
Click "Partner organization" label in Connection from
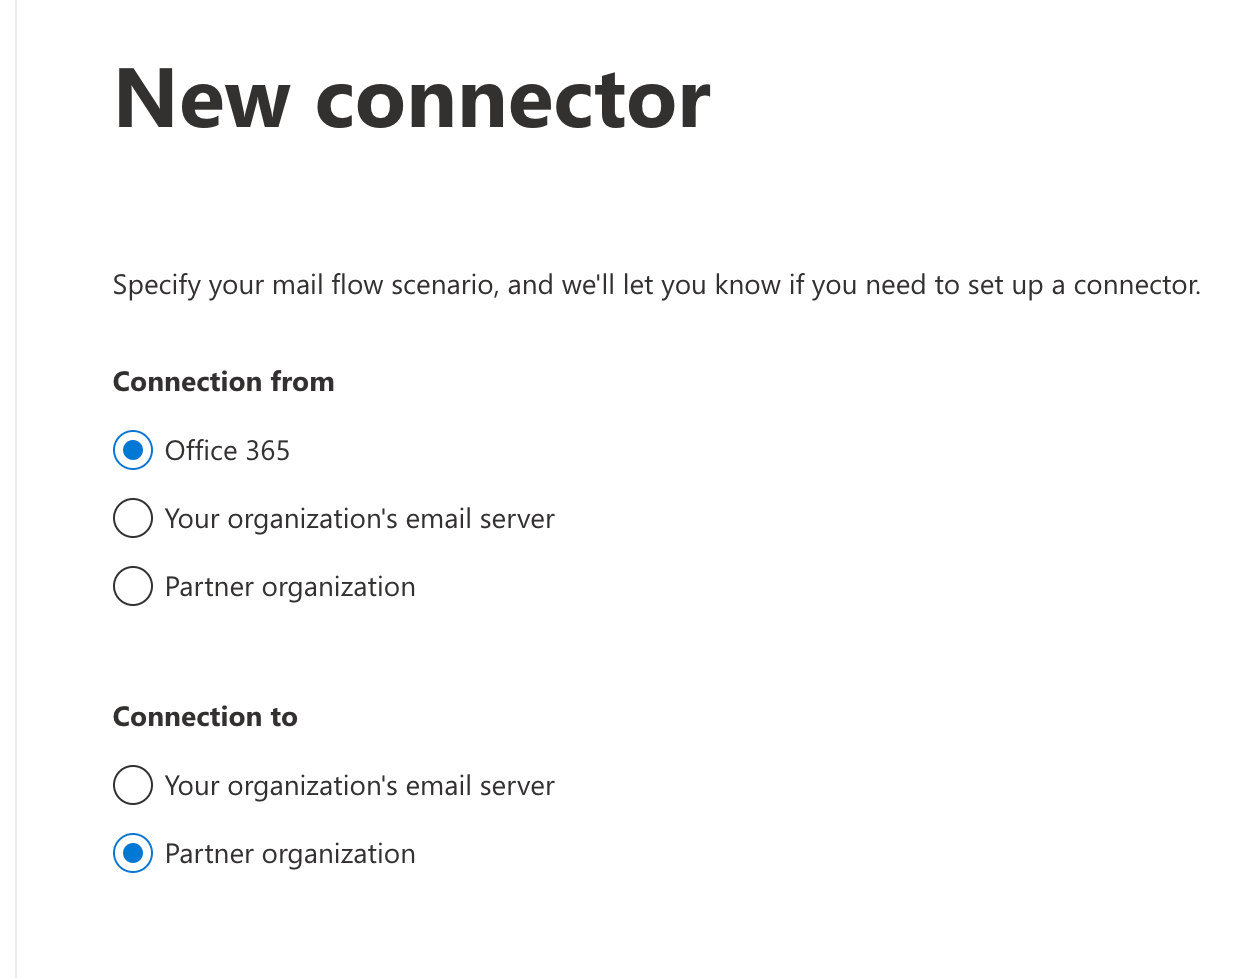coord(290,587)
